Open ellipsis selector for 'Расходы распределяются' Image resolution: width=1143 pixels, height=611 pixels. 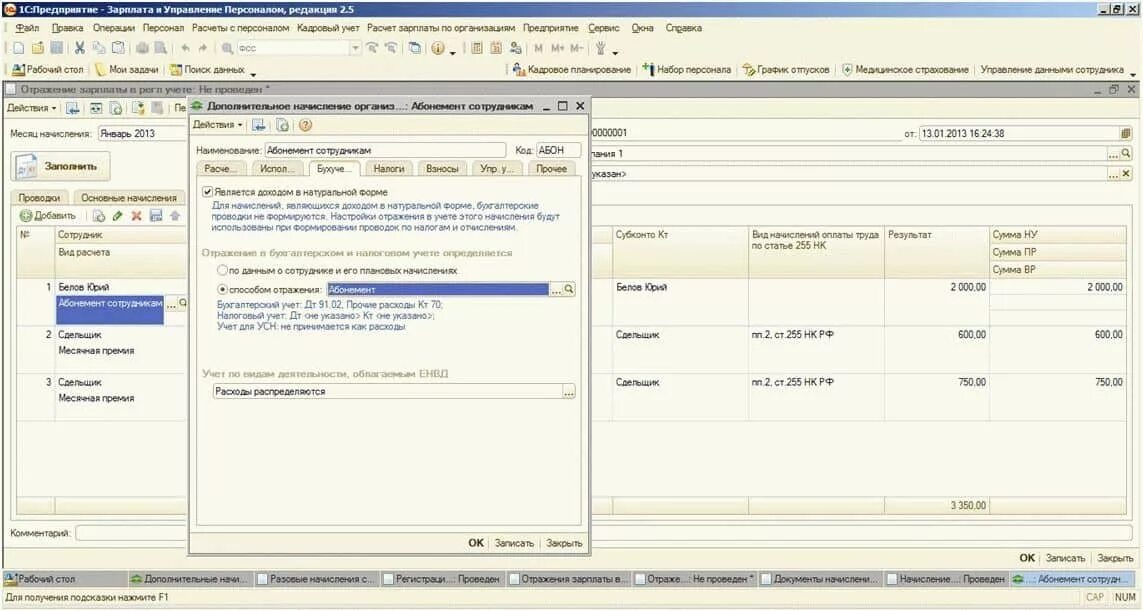tap(569, 392)
